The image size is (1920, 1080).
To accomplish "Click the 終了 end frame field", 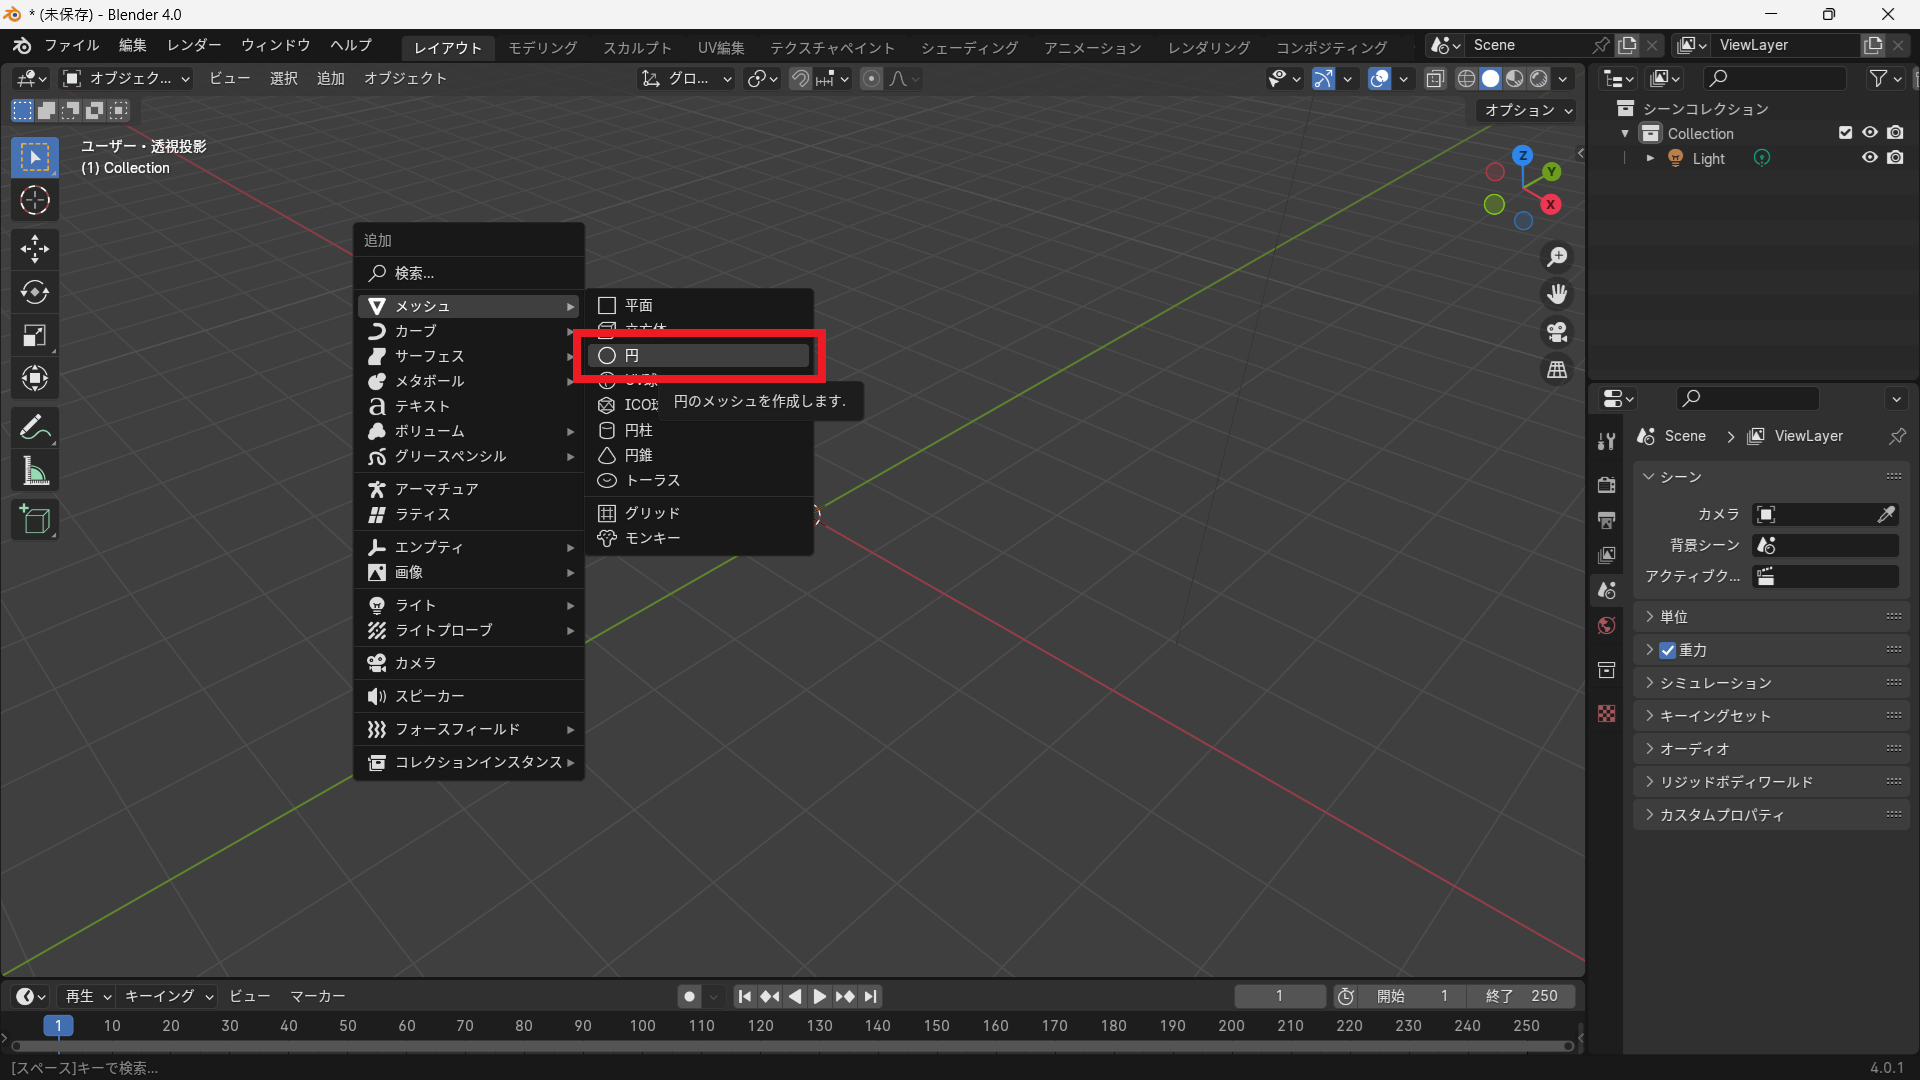I will click(x=1521, y=996).
